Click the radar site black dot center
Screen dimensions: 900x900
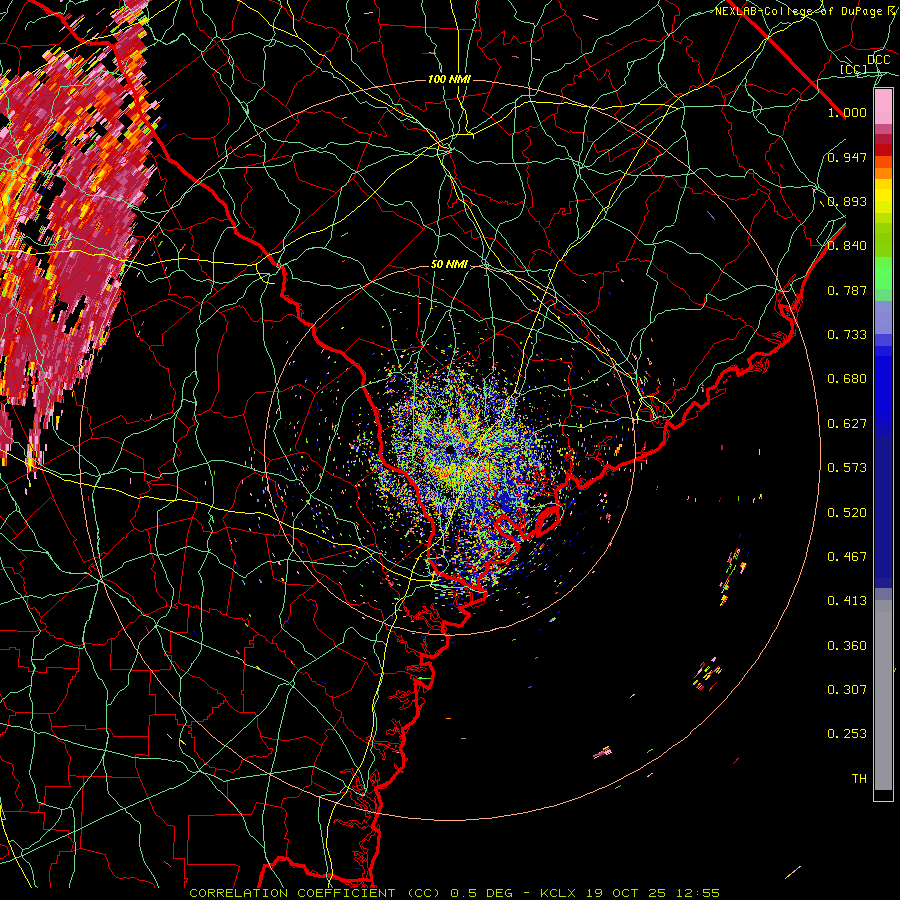pos(449,449)
